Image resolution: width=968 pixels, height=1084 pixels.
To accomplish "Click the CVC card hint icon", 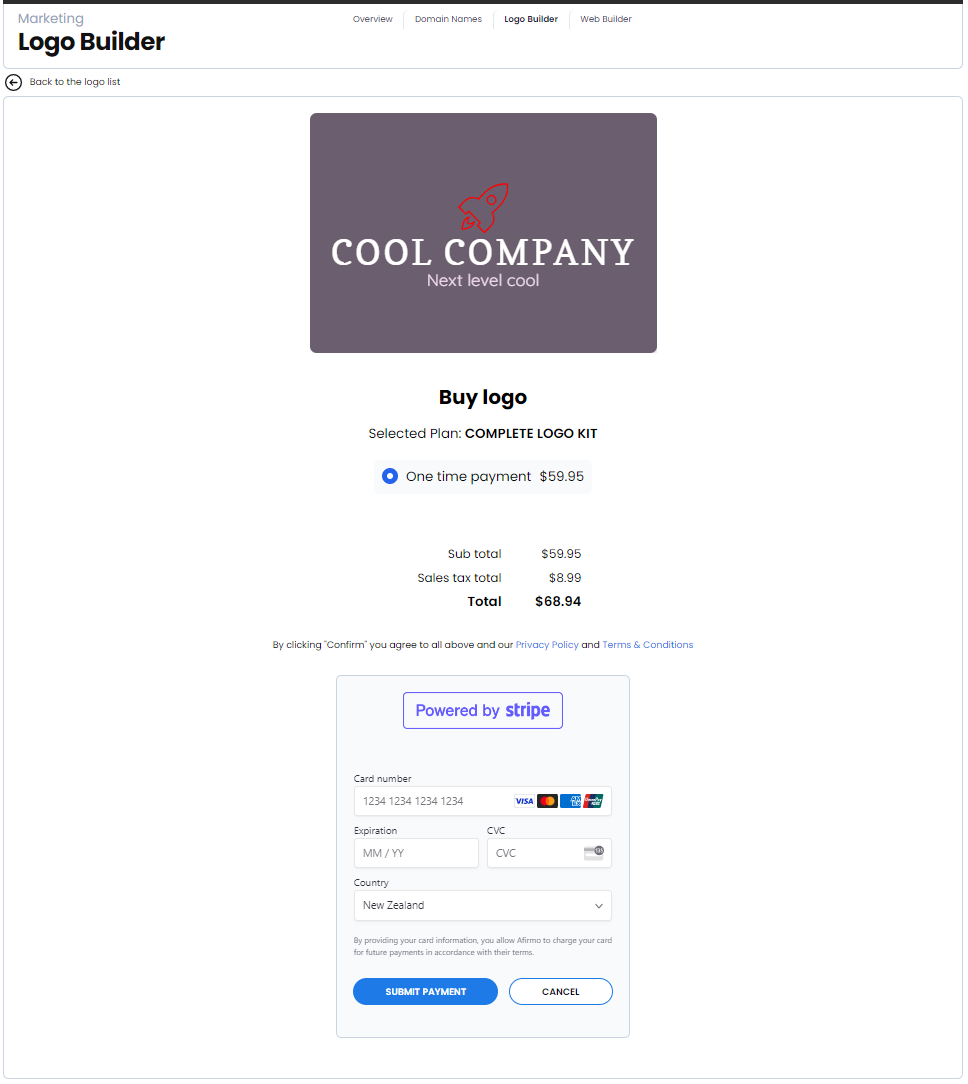I will [594, 854].
